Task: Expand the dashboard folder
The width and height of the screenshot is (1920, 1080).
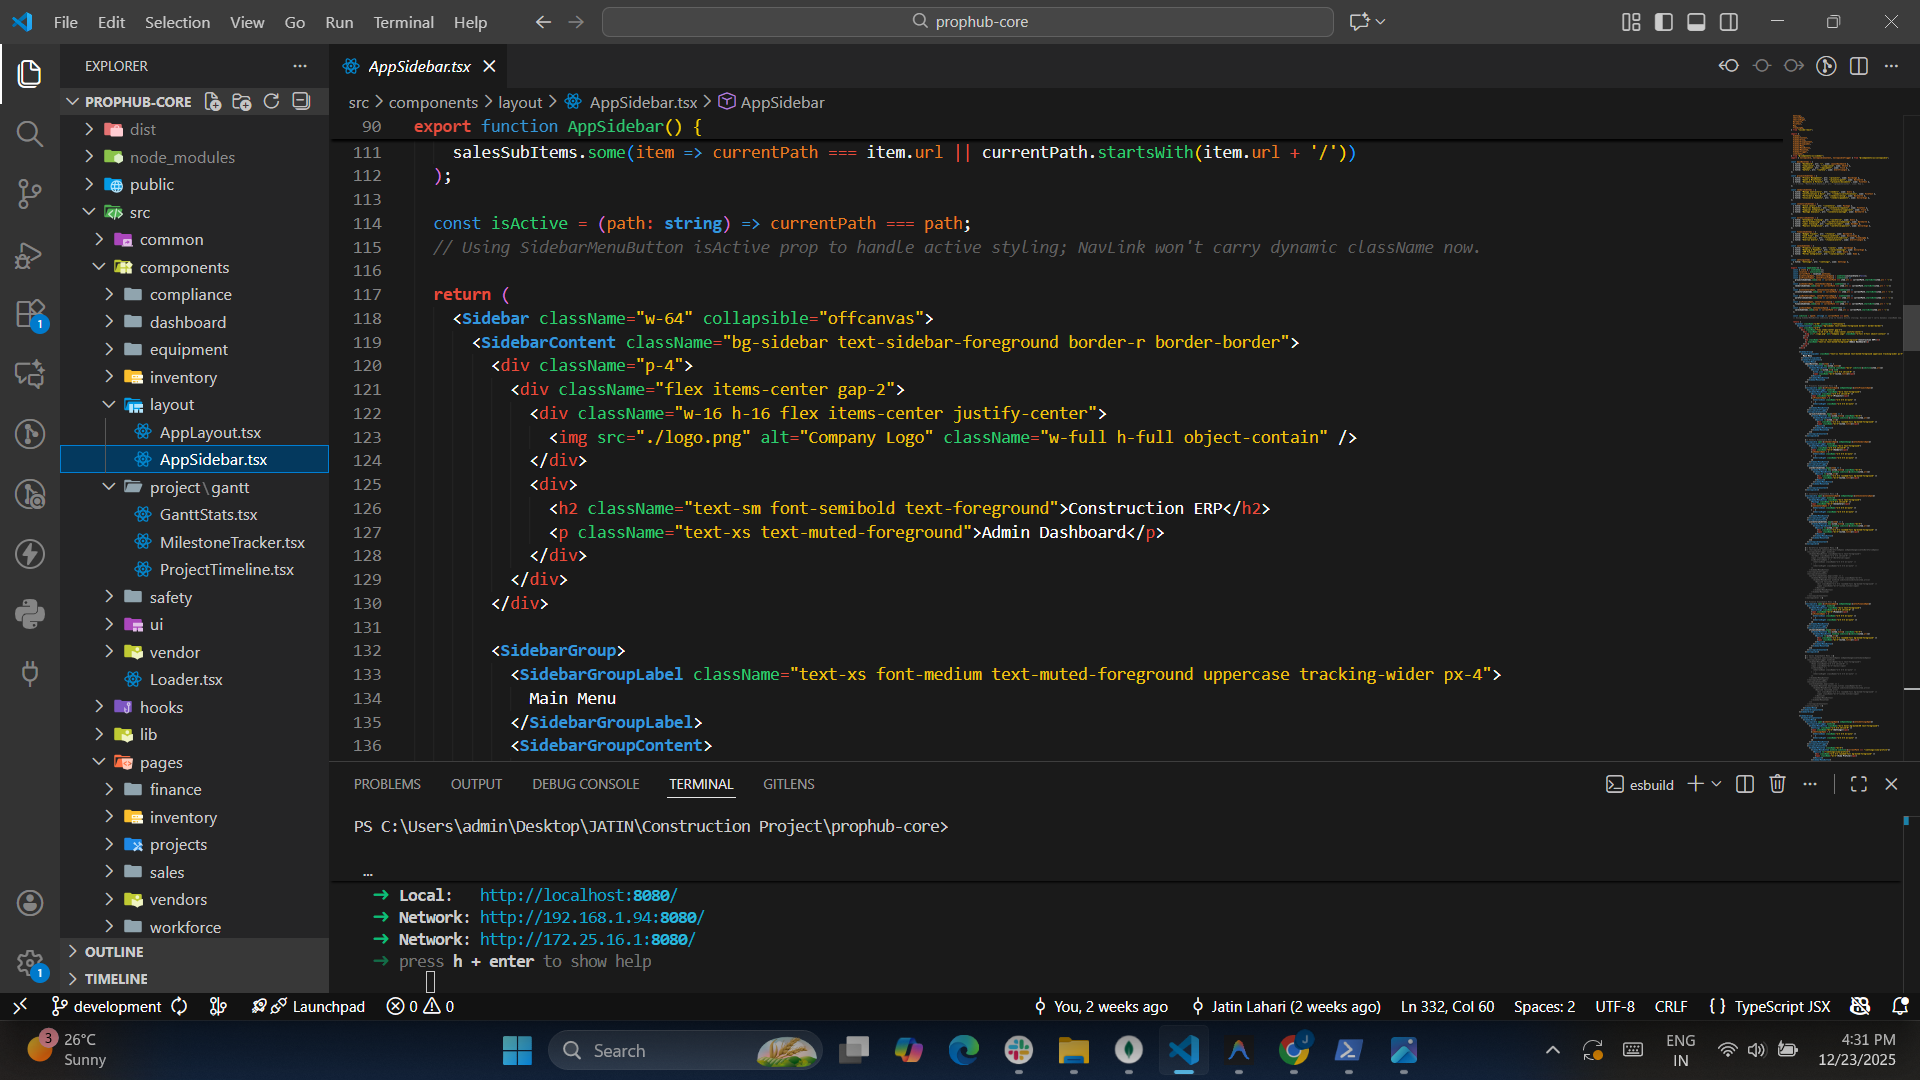Action: click(x=187, y=322)
